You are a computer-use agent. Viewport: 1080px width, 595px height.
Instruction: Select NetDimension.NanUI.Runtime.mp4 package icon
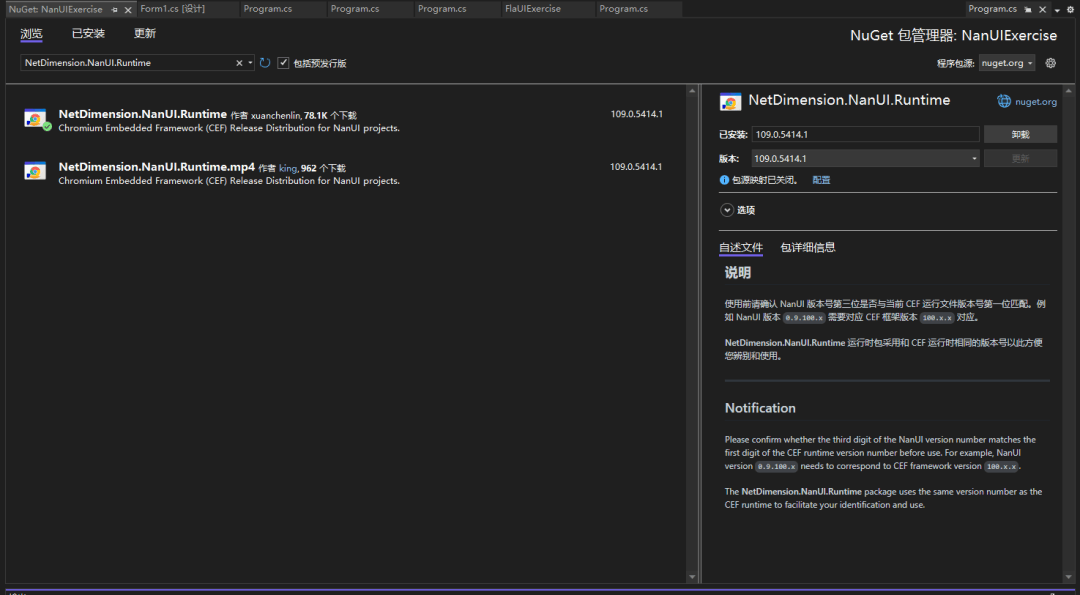(35, 171)
